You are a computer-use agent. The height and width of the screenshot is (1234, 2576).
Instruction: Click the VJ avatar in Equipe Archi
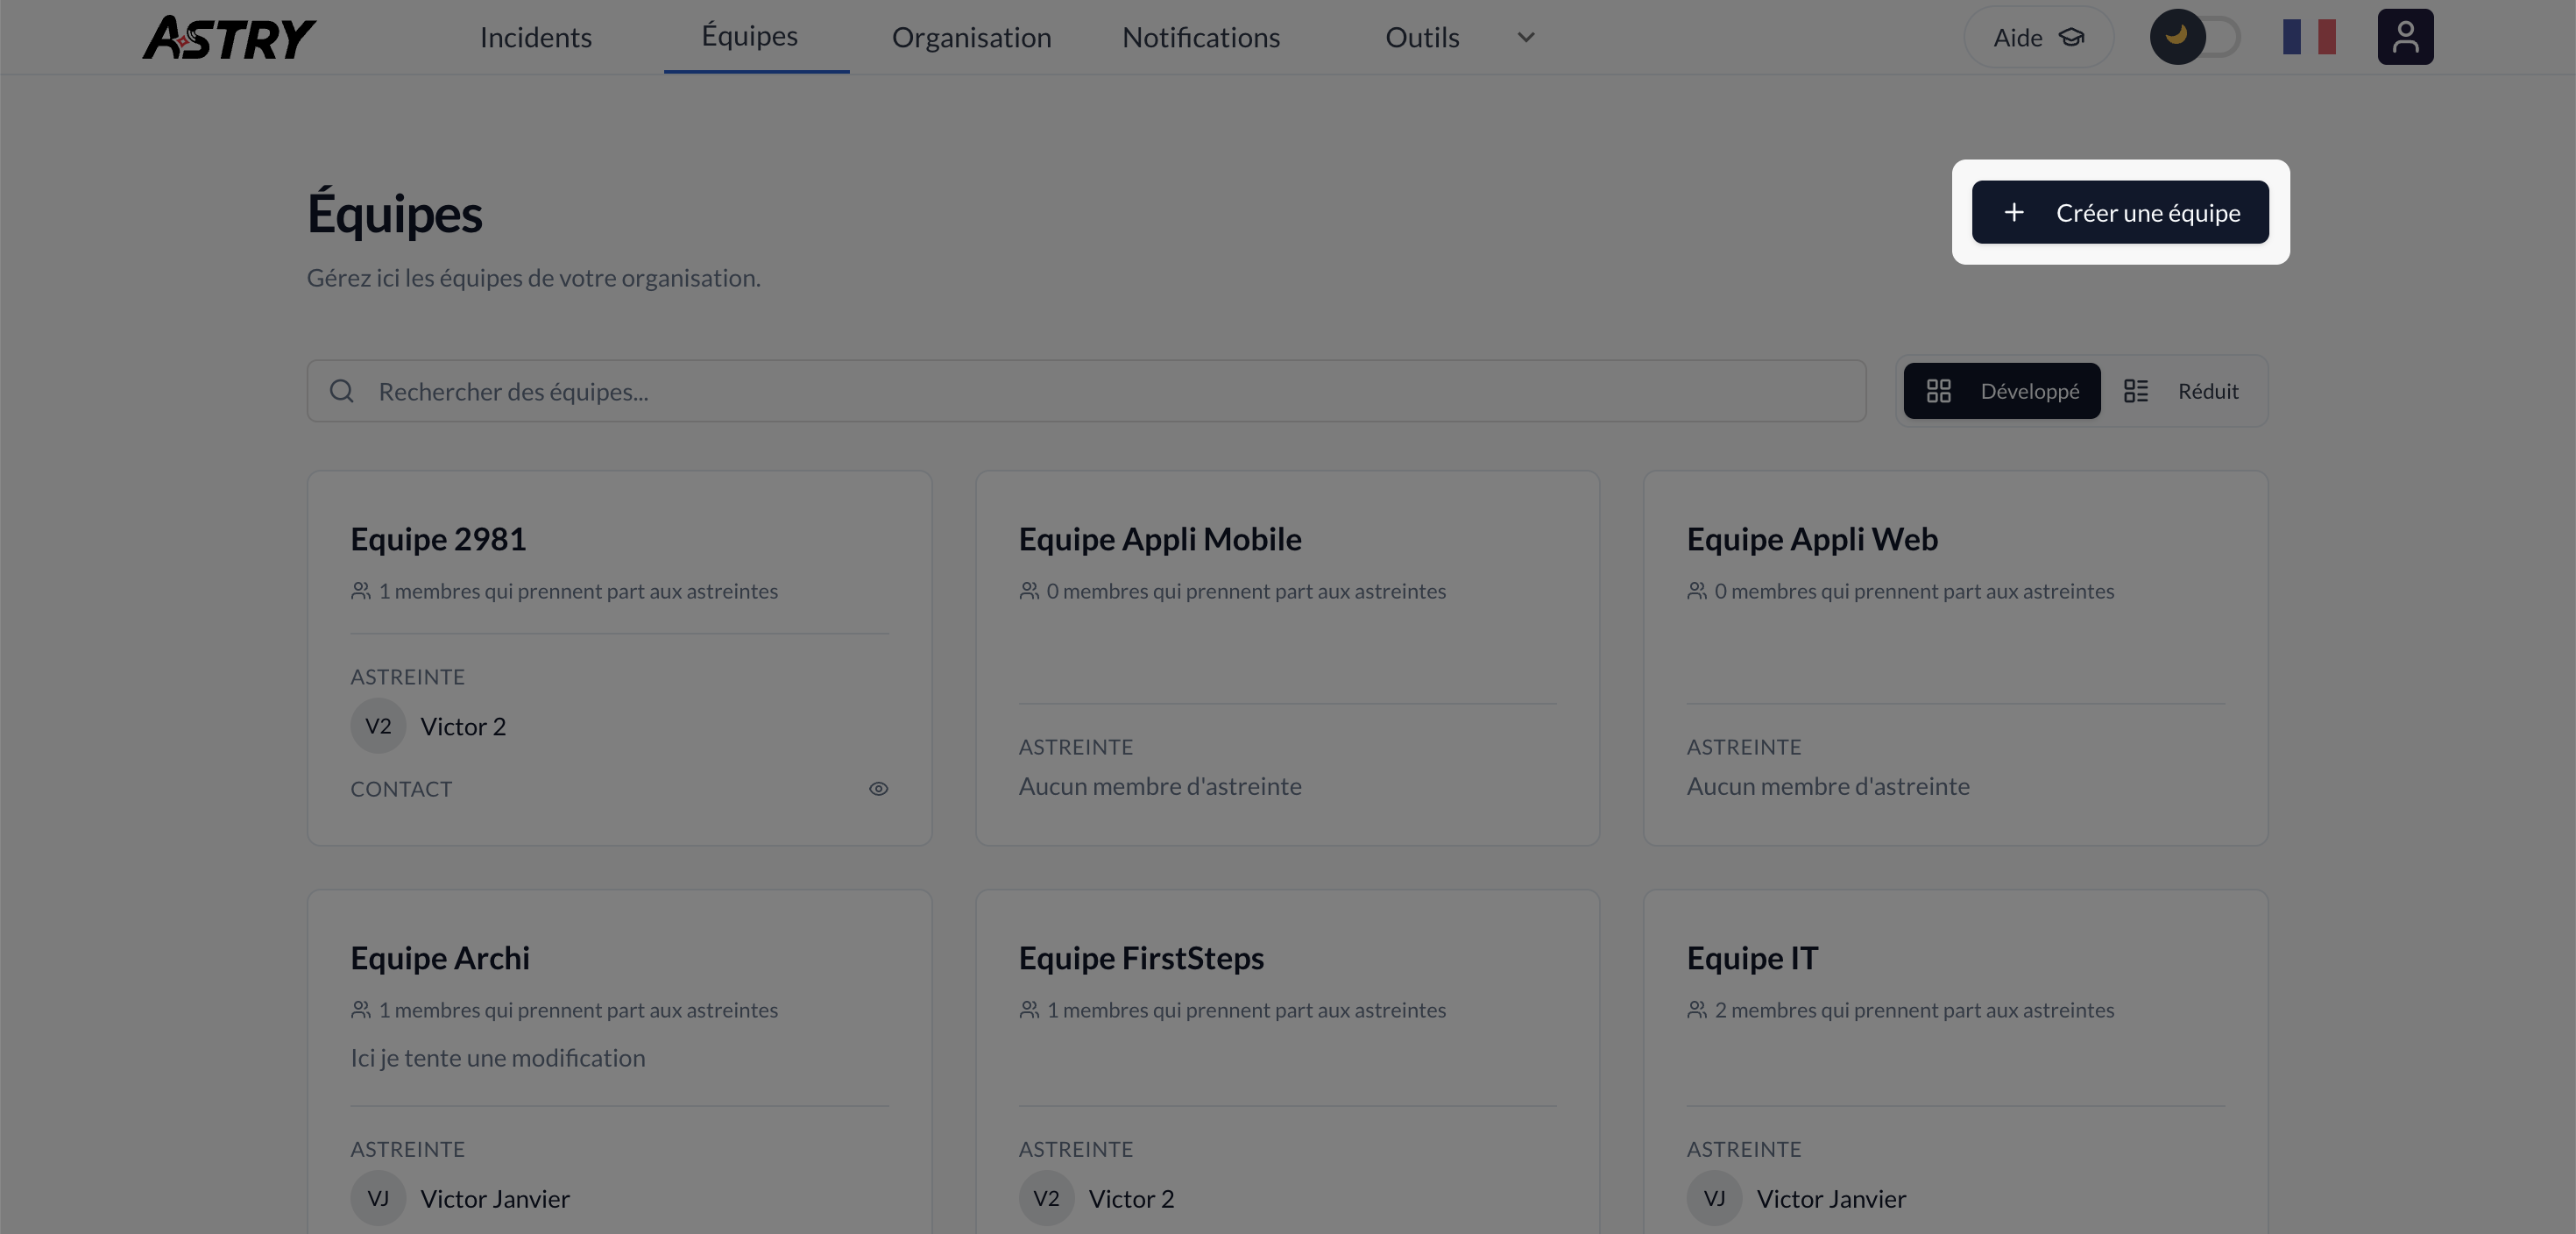[378, 1197]
